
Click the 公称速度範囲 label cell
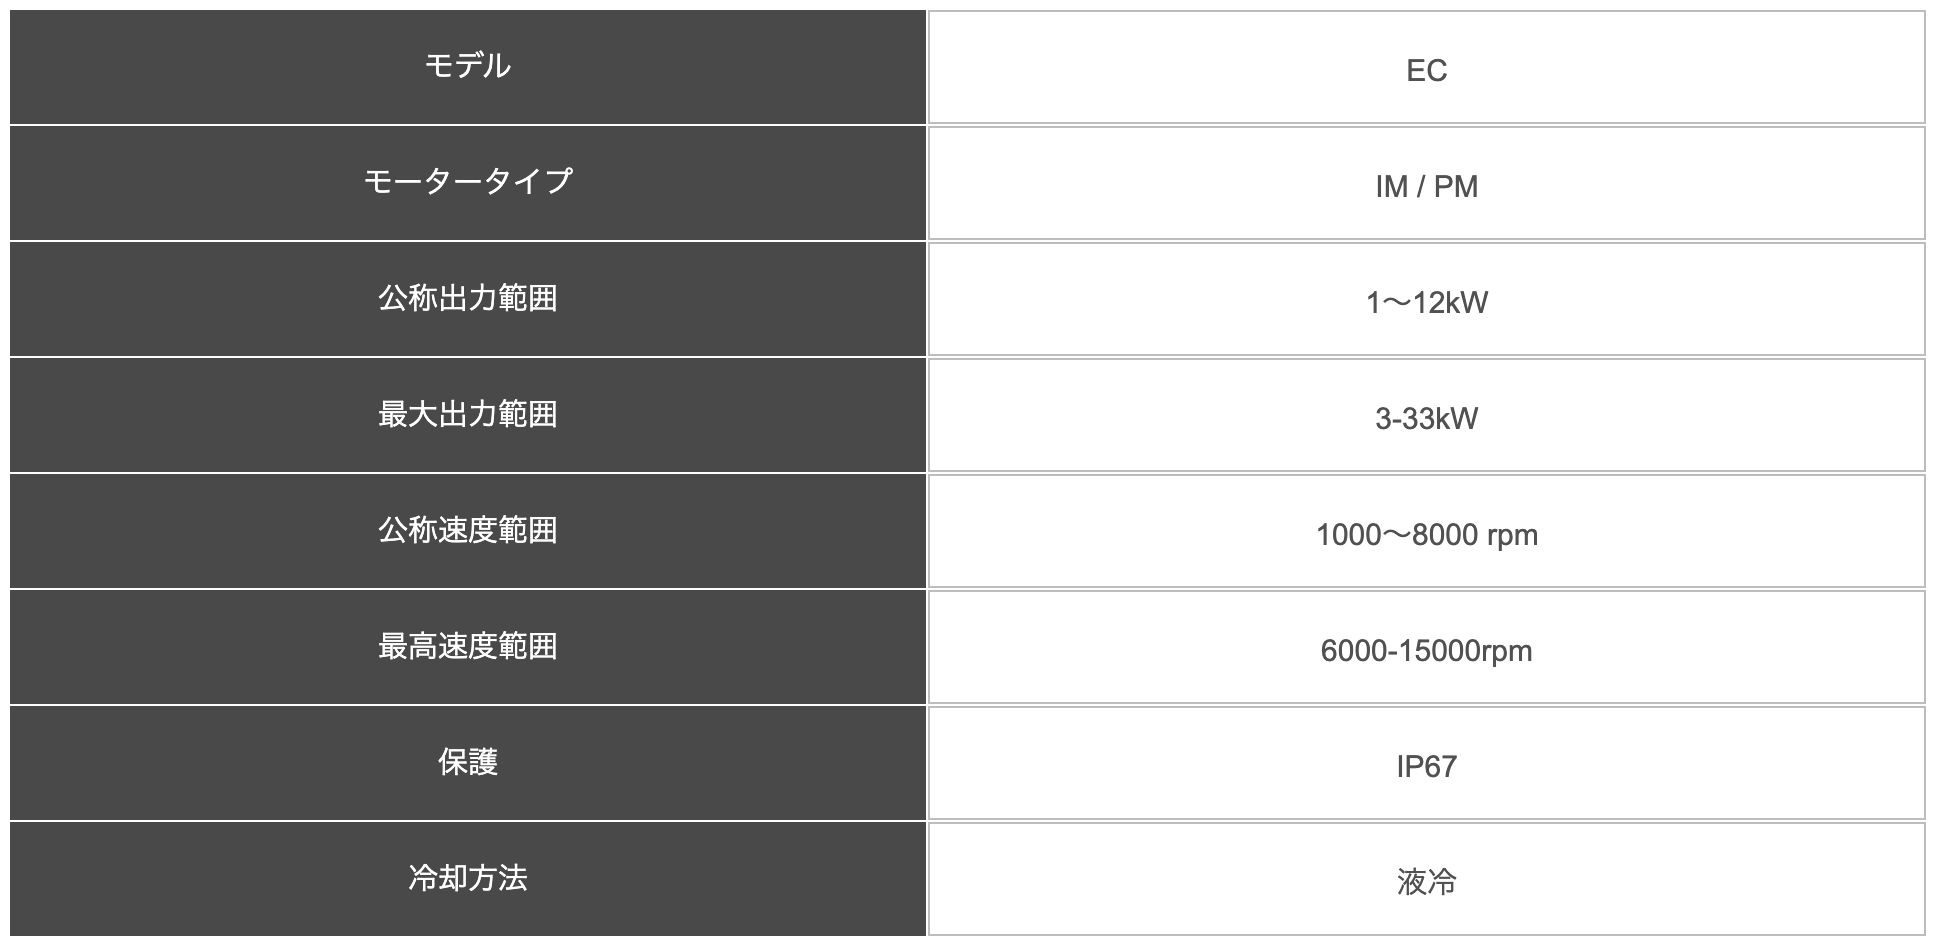coord(468,531)
